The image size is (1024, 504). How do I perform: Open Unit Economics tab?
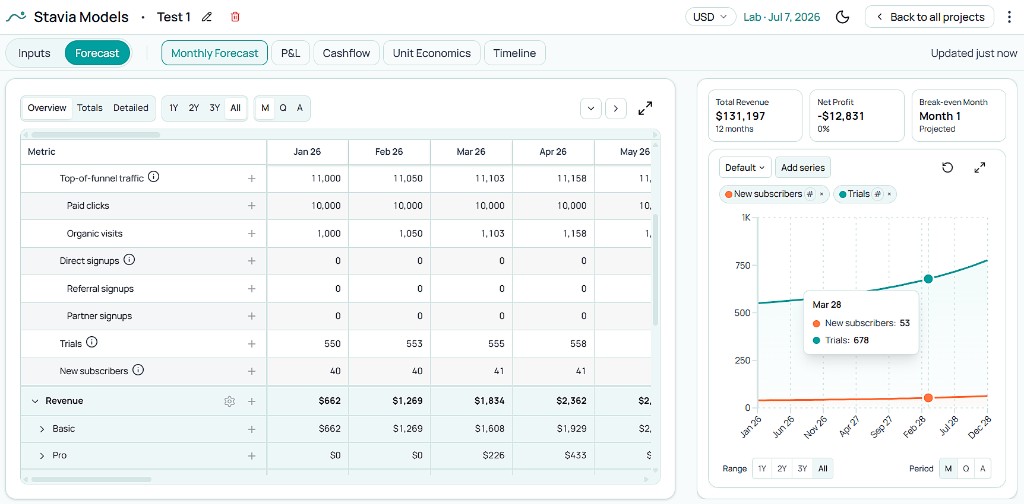pyautogui.click(x=432, y=54)
